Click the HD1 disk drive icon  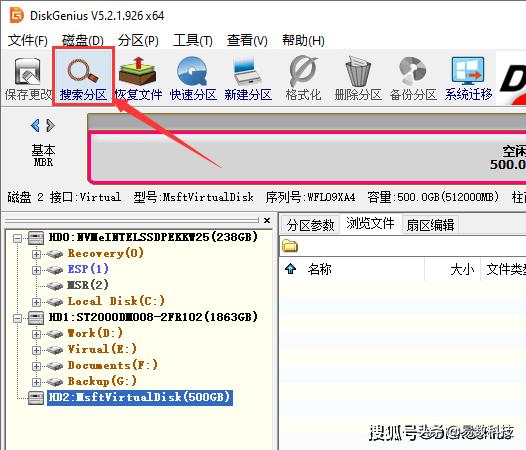tap(36, 318)
